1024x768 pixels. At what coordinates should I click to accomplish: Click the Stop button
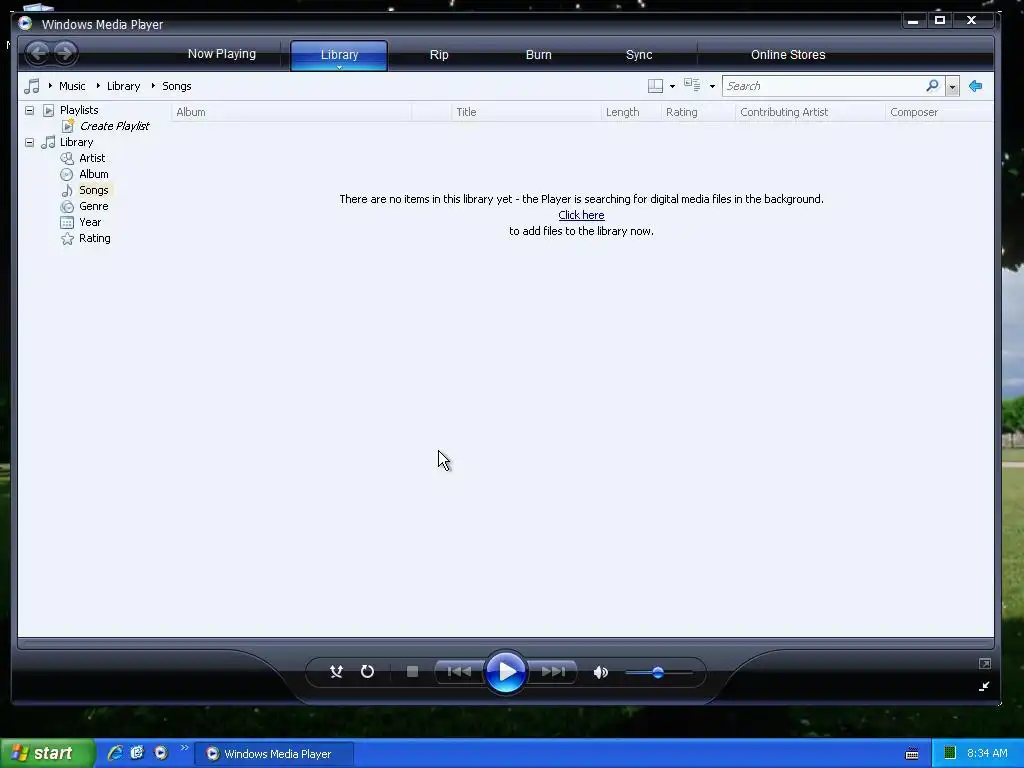pos(412,671)
